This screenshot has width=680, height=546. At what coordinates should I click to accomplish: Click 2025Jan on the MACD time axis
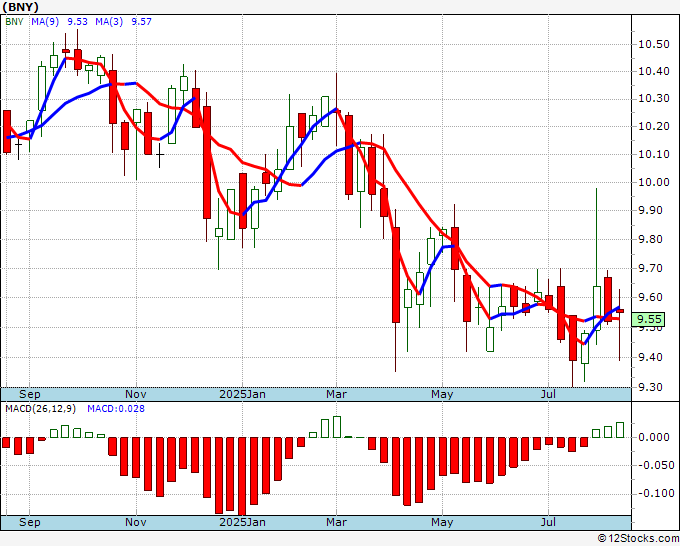tap(242, 522)
